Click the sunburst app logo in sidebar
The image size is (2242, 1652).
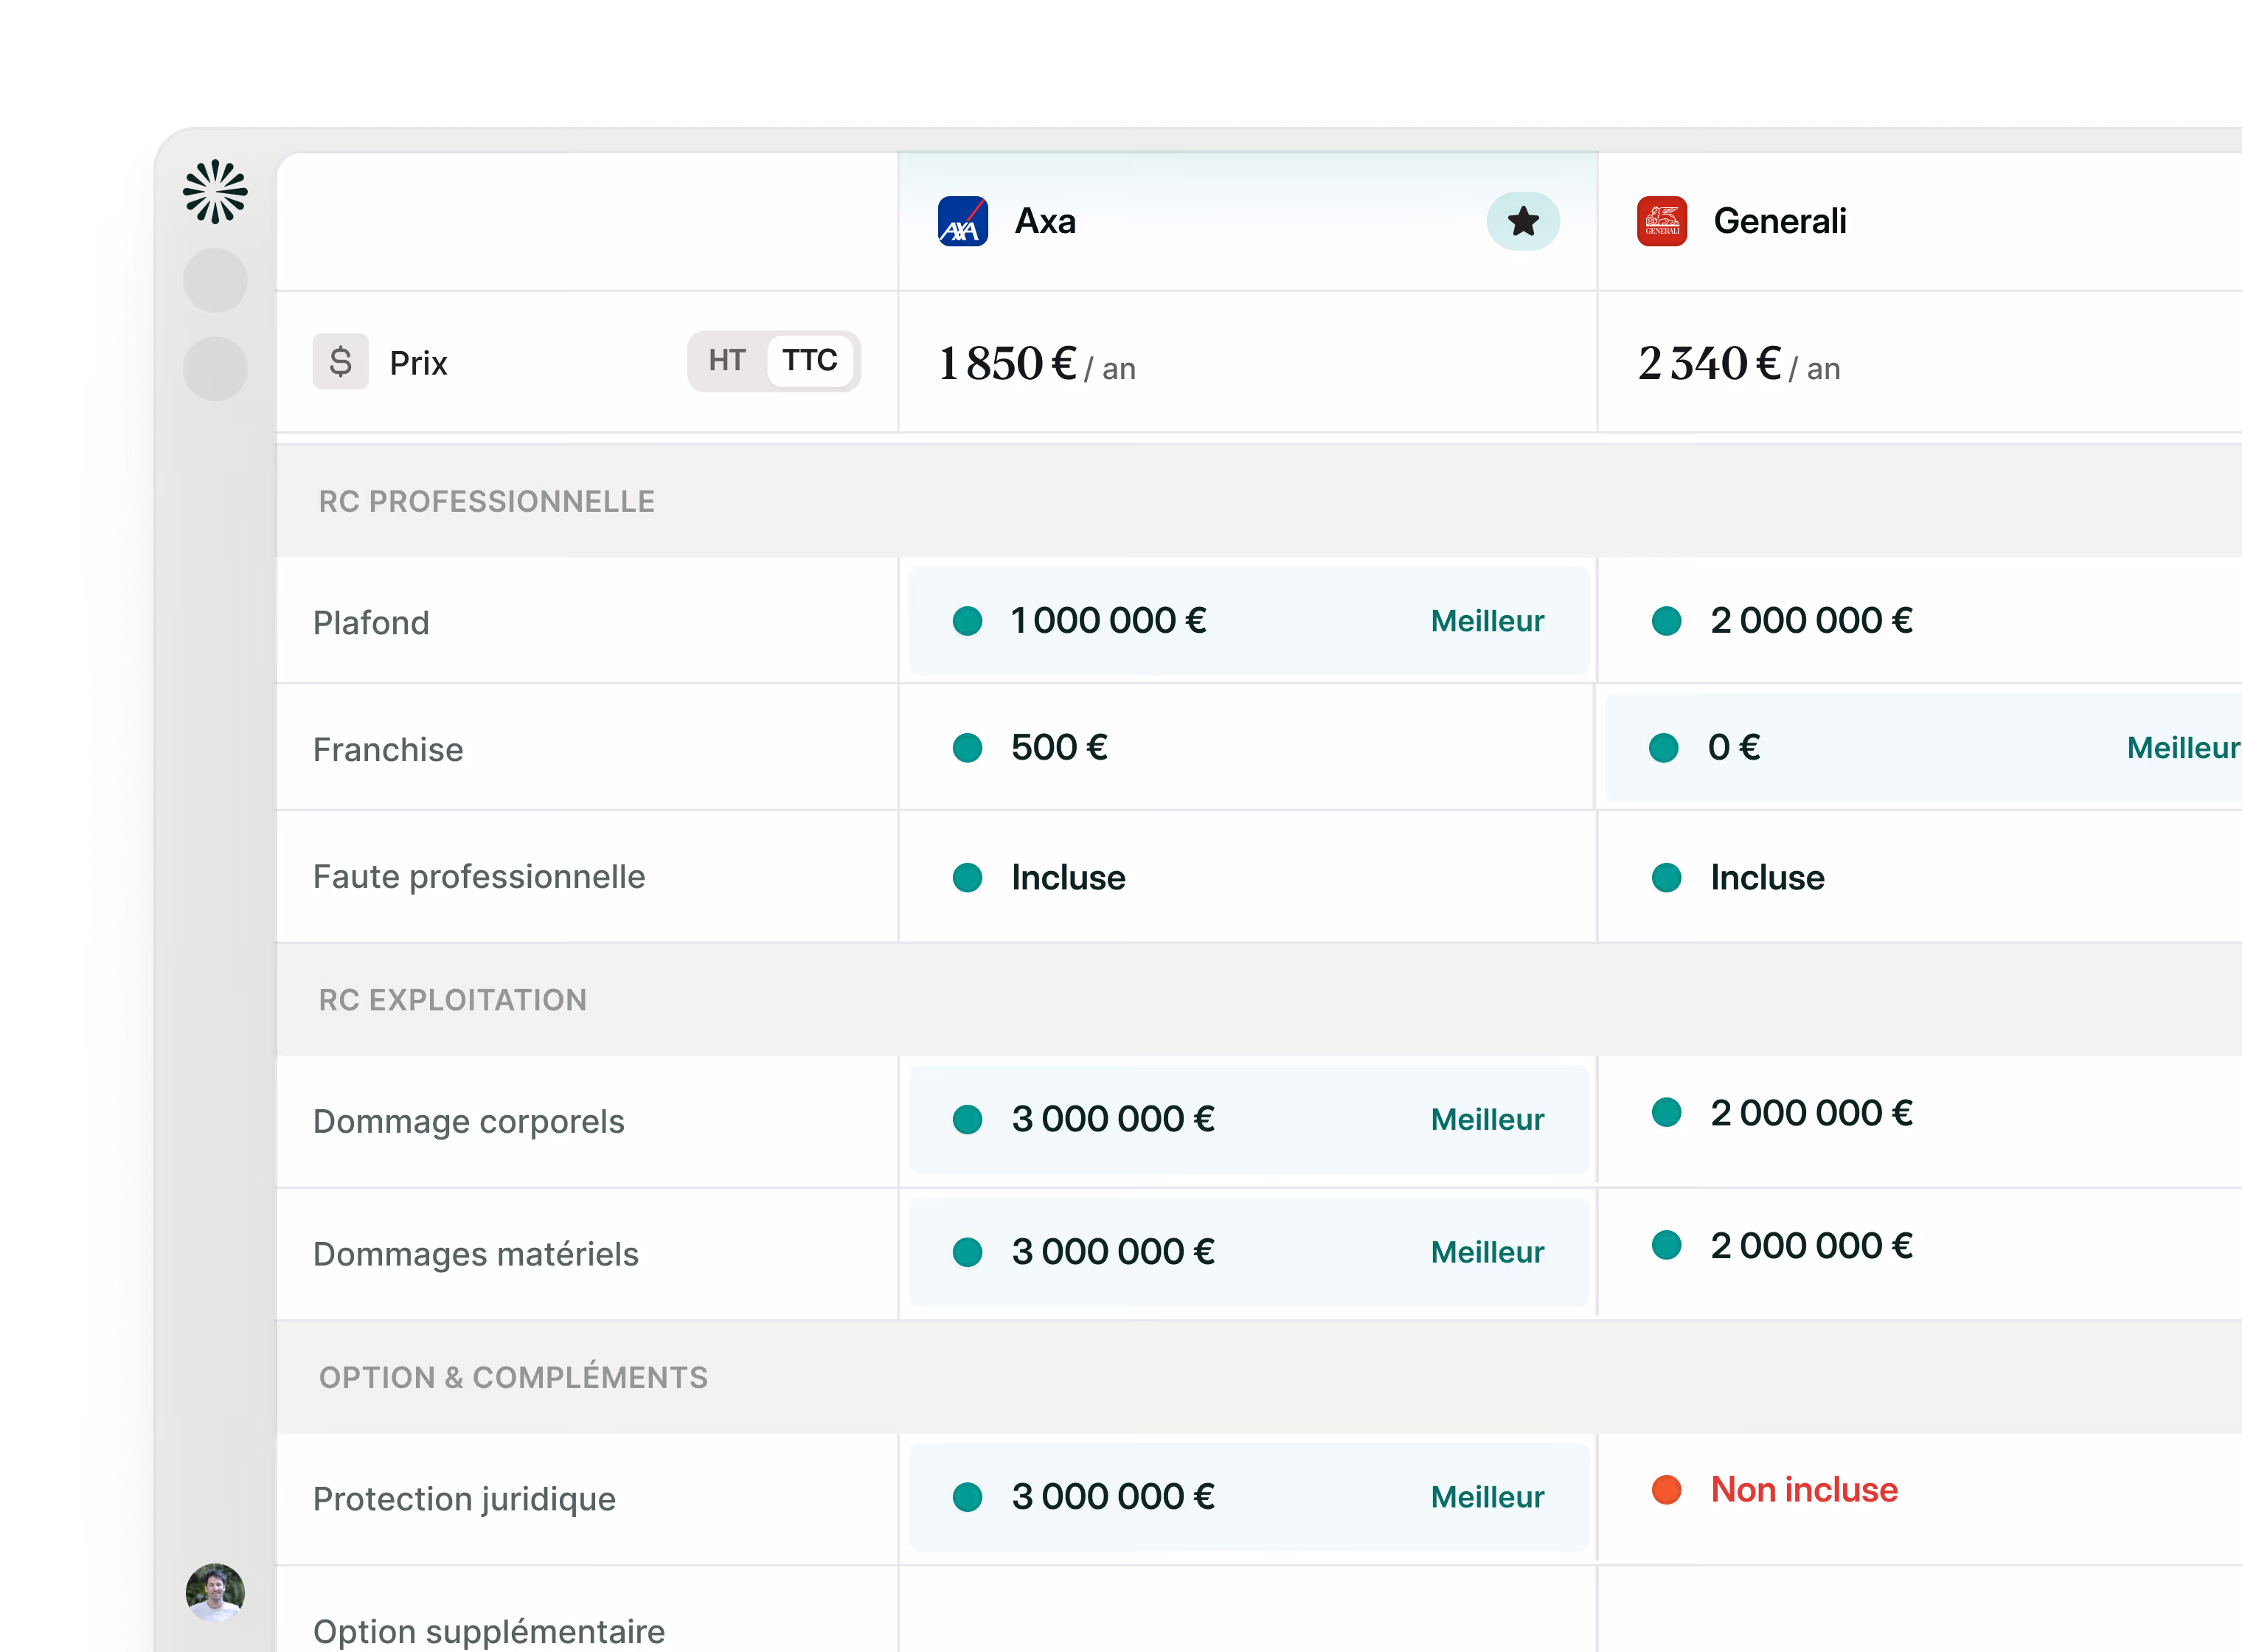pos(215,191)
